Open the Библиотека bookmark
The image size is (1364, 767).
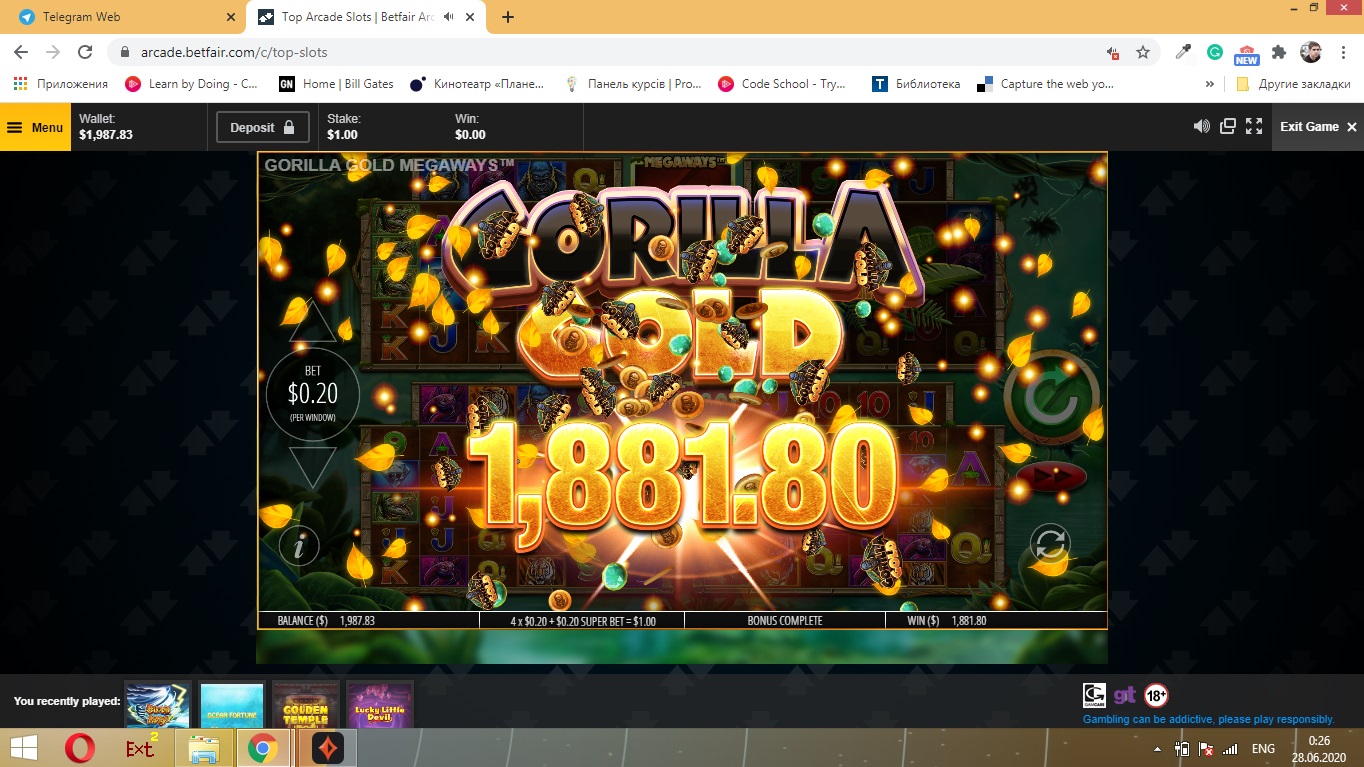pyautogui.click(x=917, y=84)
